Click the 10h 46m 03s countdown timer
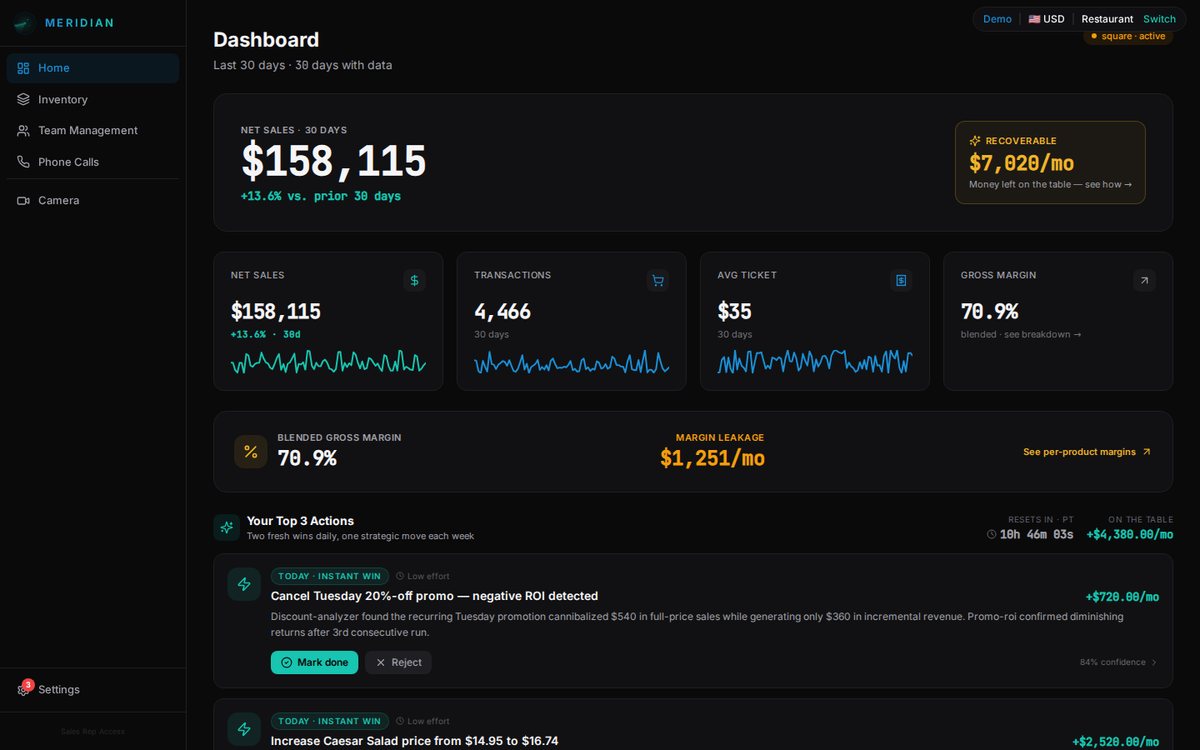Screen dimensions: 1200x750 (1036, 535)
